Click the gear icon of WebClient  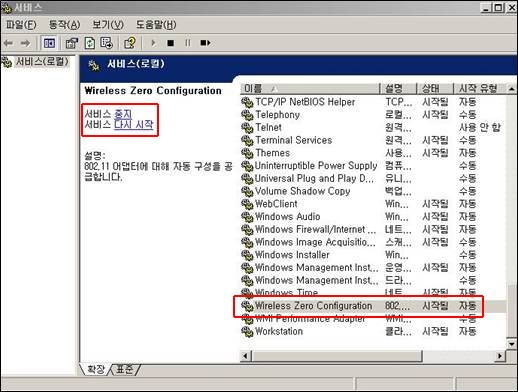click(x=247, y=204)
